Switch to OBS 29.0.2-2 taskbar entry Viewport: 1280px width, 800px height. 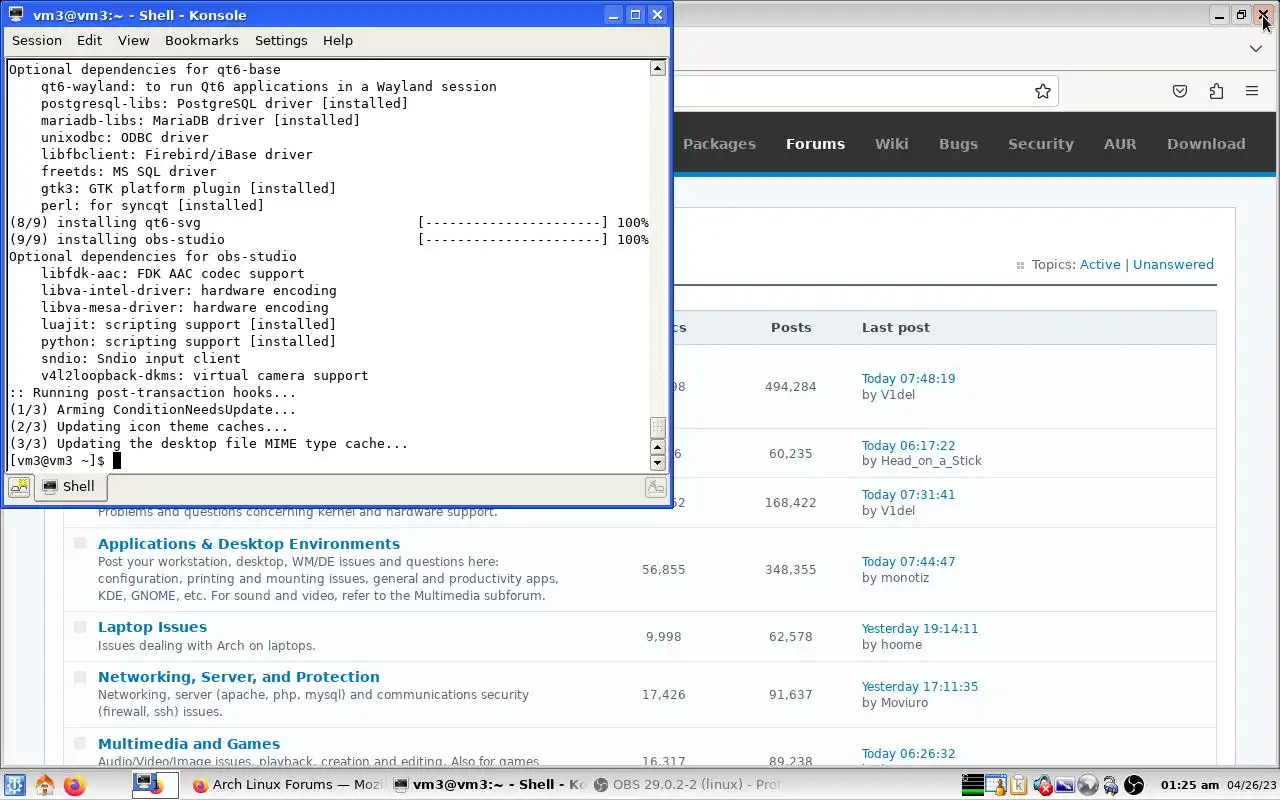pos(687,785)
